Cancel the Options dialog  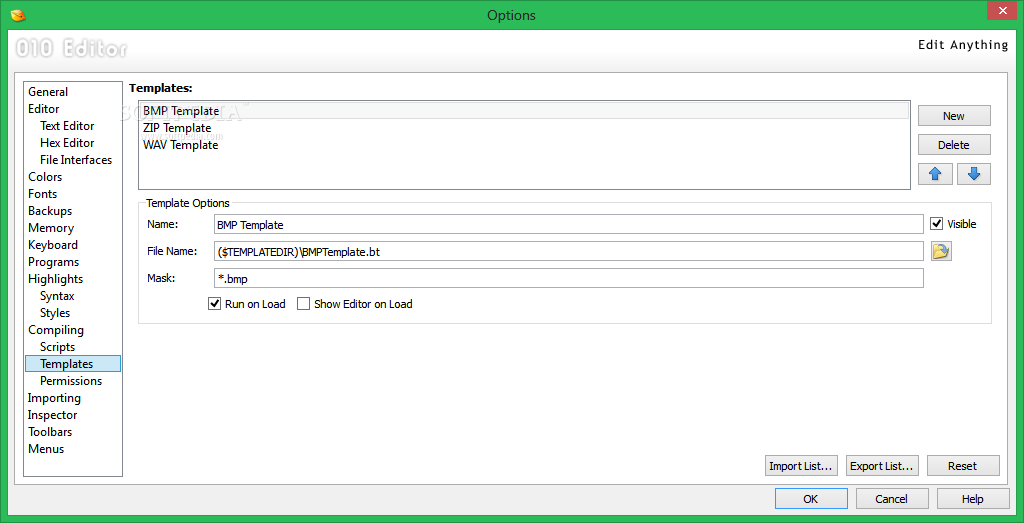pyautogui.click(x=892, y=499)
